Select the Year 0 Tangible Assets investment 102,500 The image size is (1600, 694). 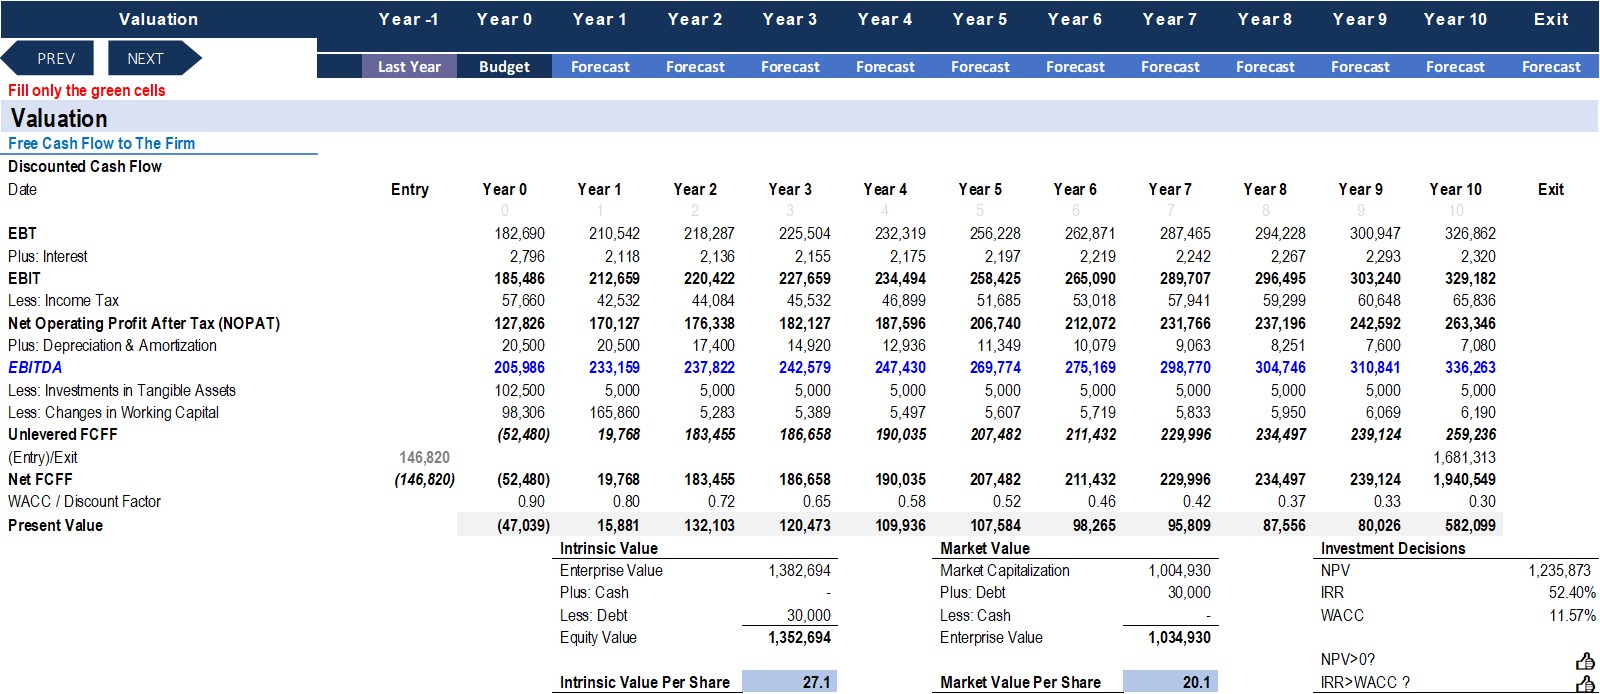click(x=519, y=390)
